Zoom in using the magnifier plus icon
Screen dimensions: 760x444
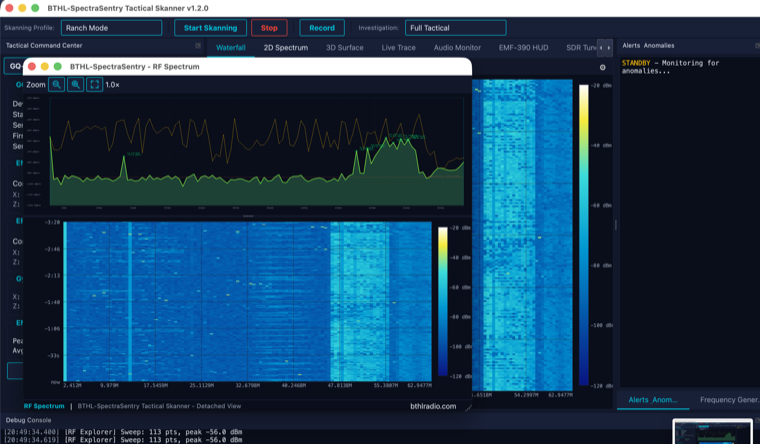pos(76,84)
